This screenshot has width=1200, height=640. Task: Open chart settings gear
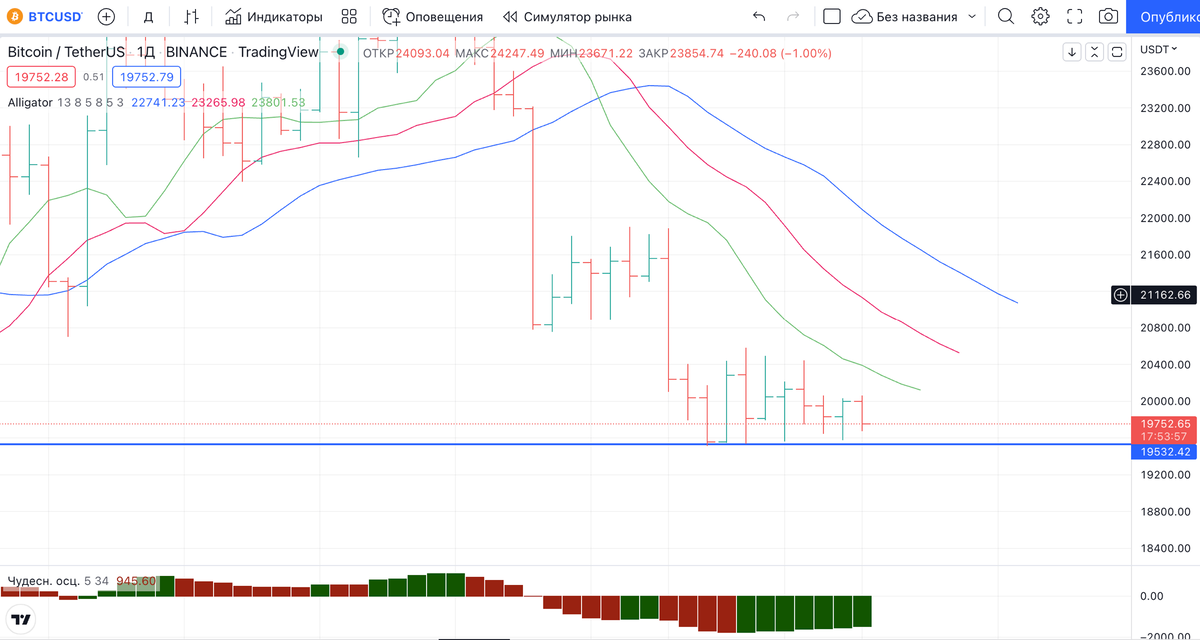(1039, 16)
